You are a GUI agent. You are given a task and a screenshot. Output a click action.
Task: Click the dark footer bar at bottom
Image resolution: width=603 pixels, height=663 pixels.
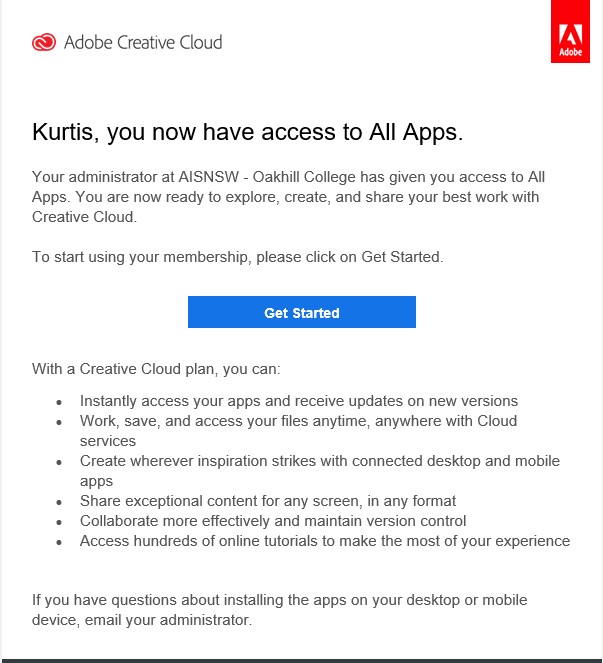tap(302, 660)
